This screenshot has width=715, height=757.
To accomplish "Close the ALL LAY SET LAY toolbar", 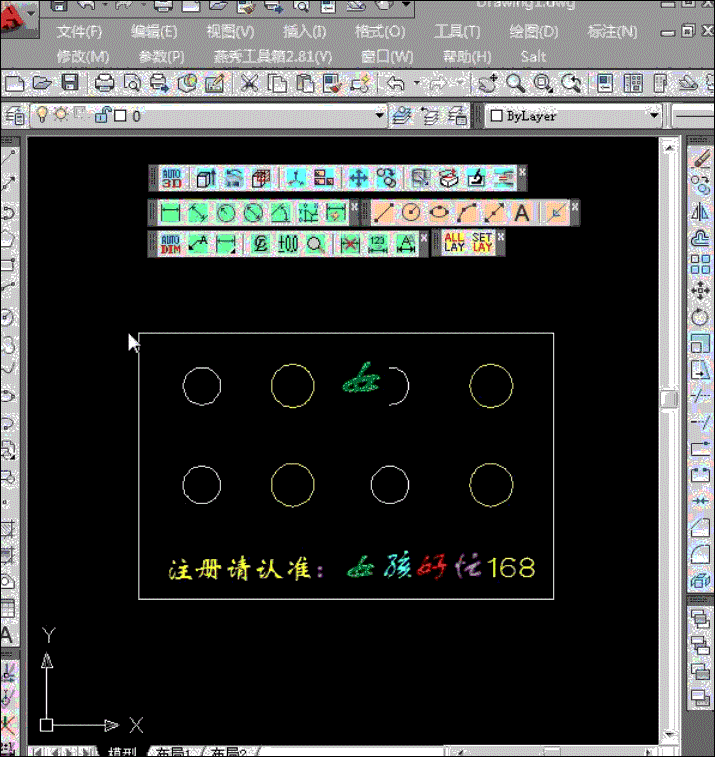I will (x=501, y=237).
